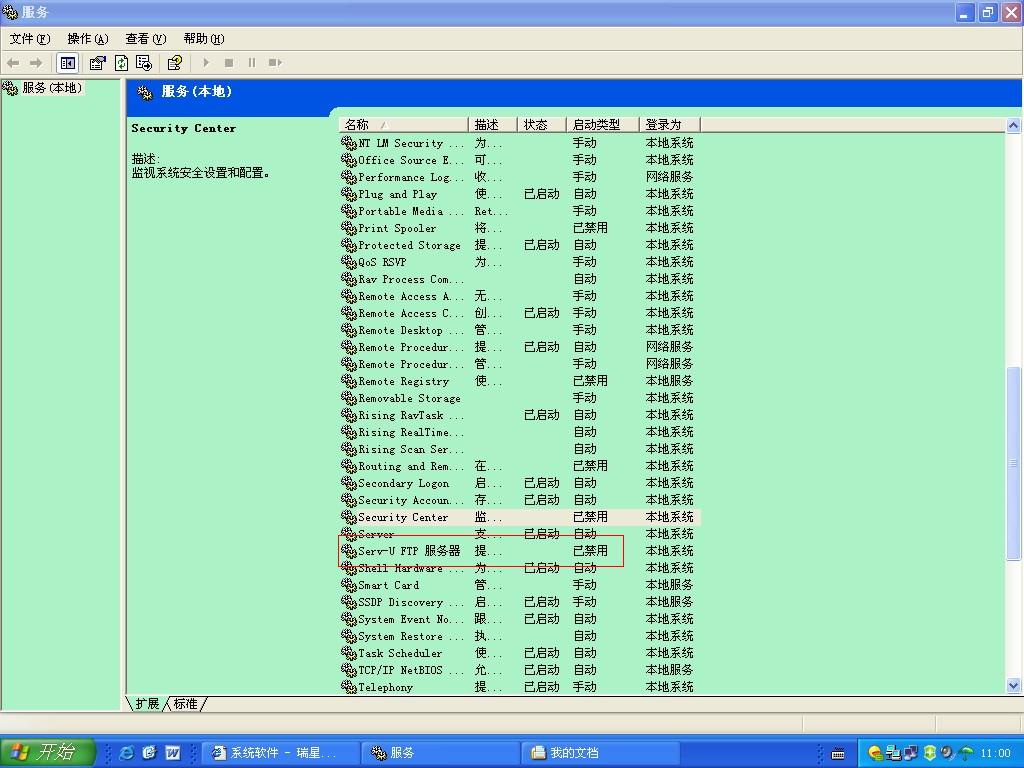Click the green umbrella tray icon

point(966,753)
